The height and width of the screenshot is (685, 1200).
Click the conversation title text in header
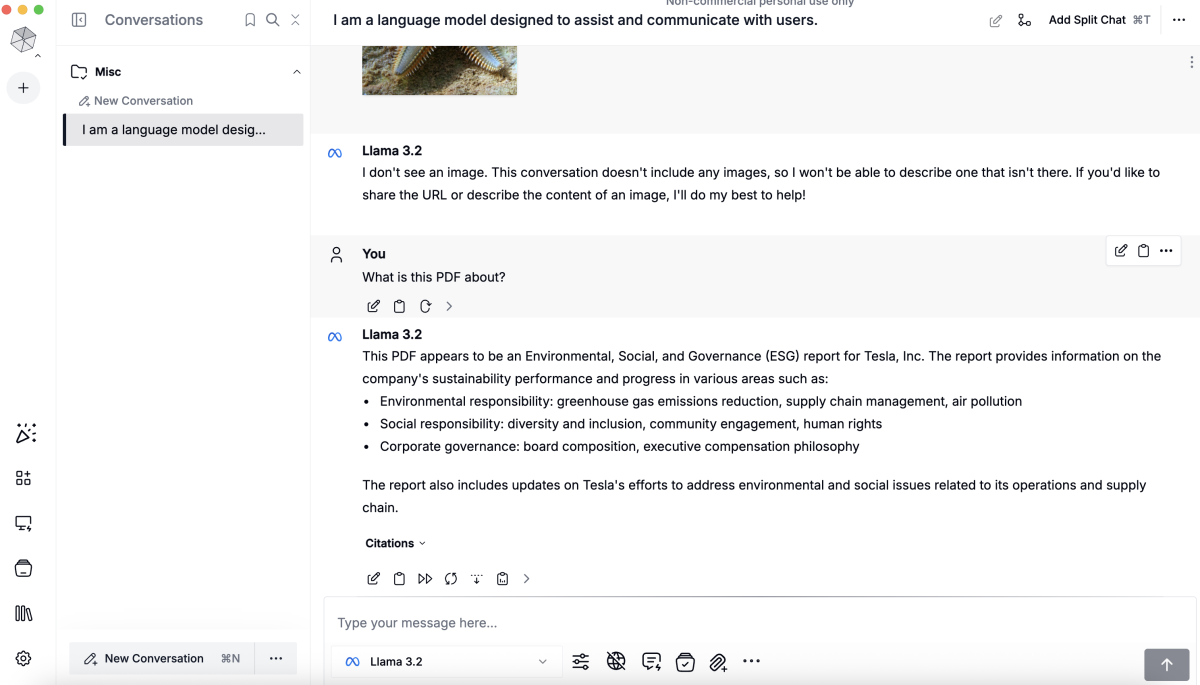click(x=575, y=20)
